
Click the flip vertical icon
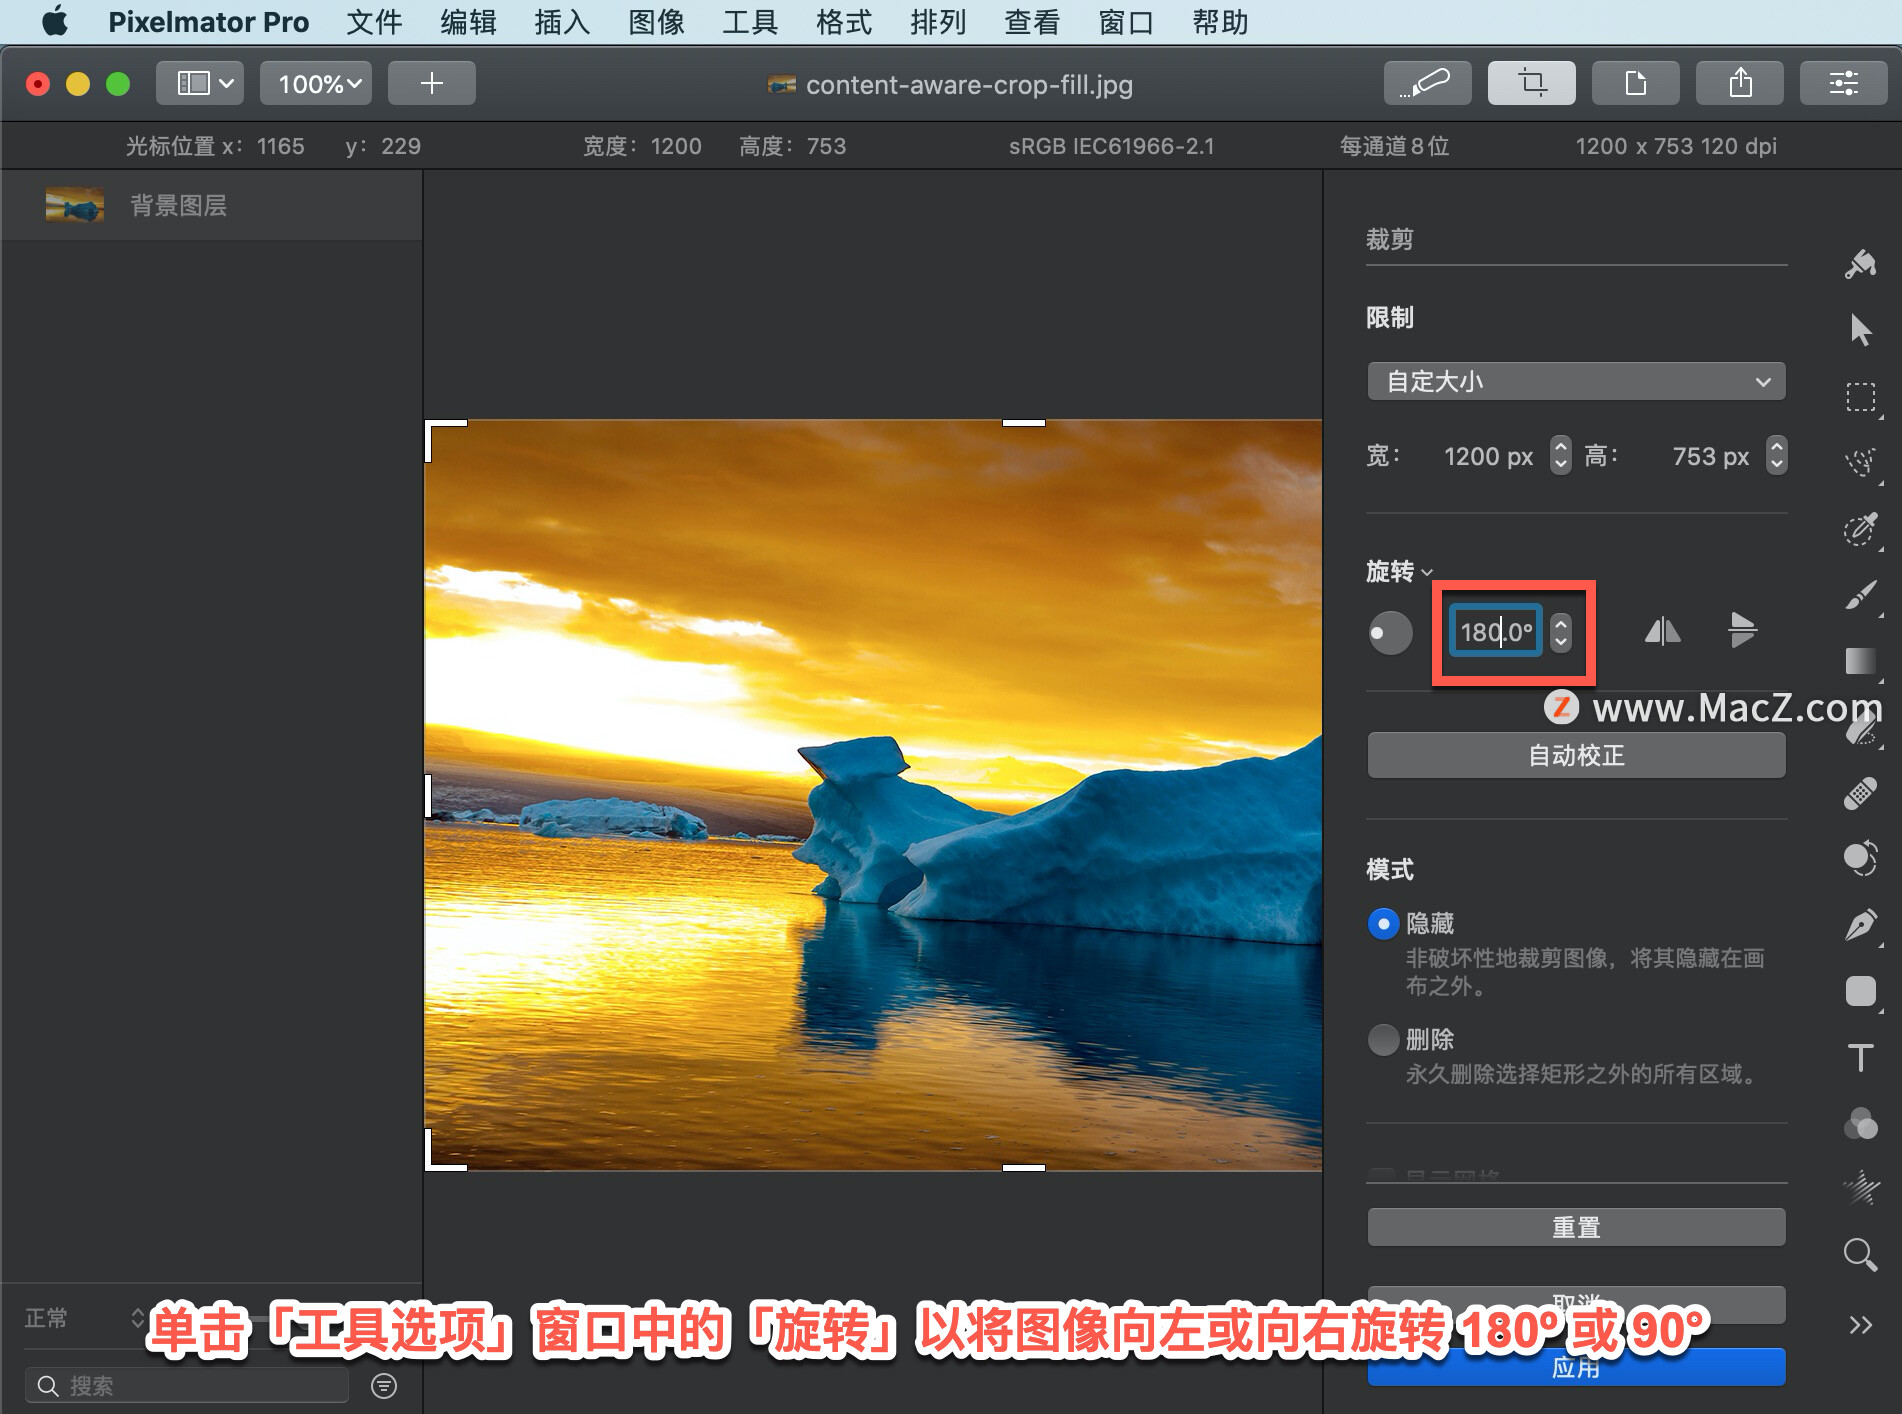[x=1742, y=630]
